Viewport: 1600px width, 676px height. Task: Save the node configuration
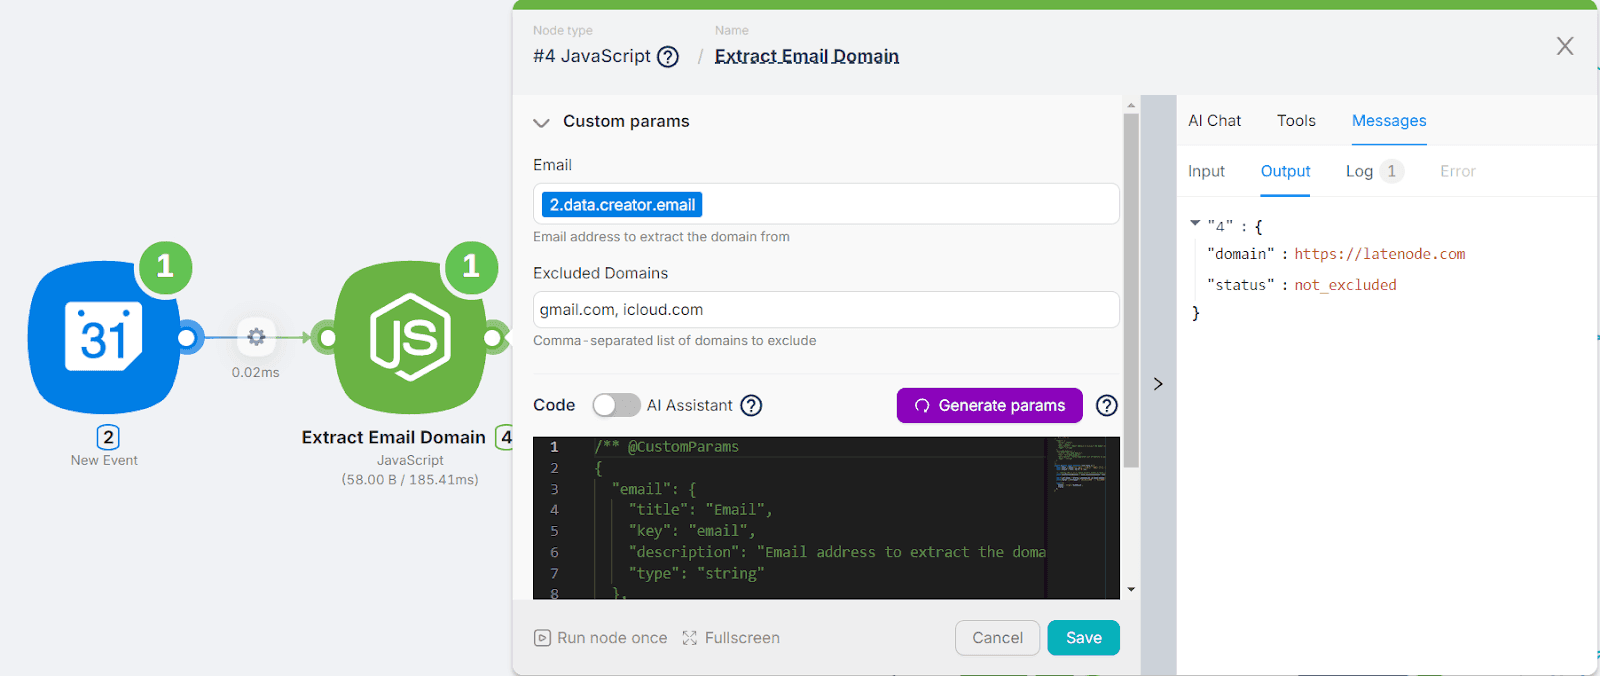1083,638
